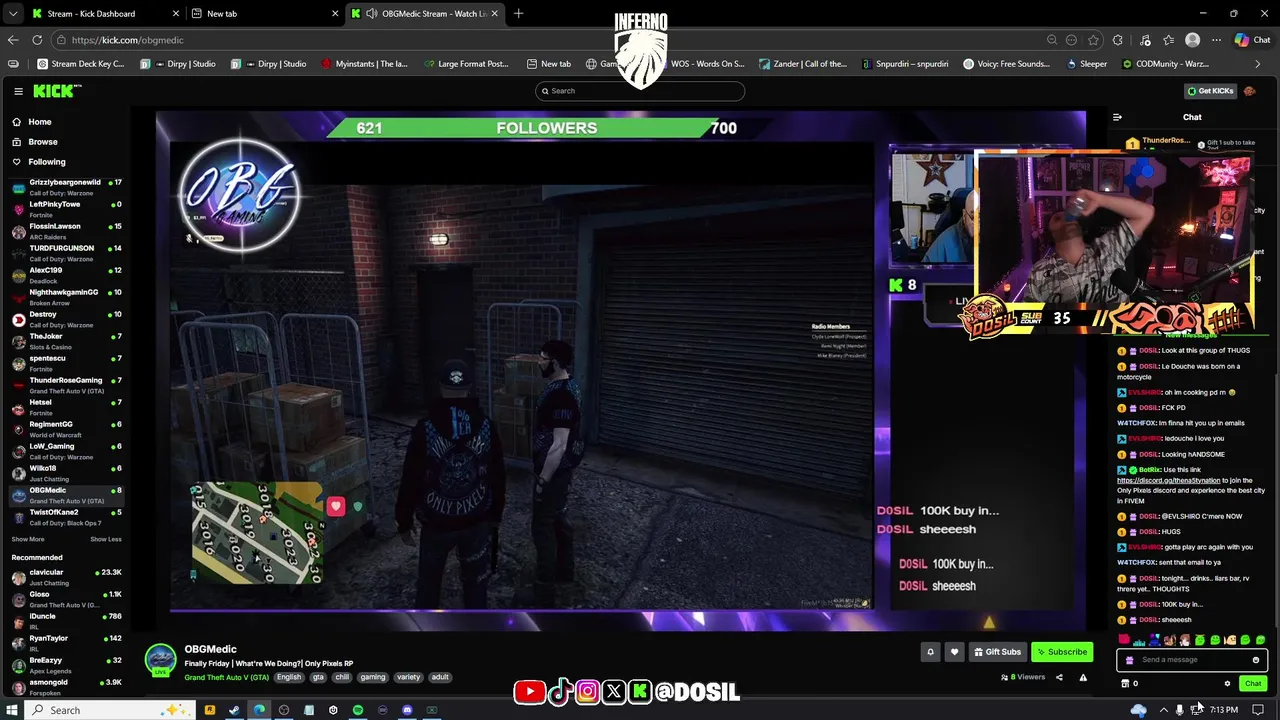Open emote picker in message box
Image resolution: width=1280 pixels, height=720 pixels.
(x=1256, y=660)
